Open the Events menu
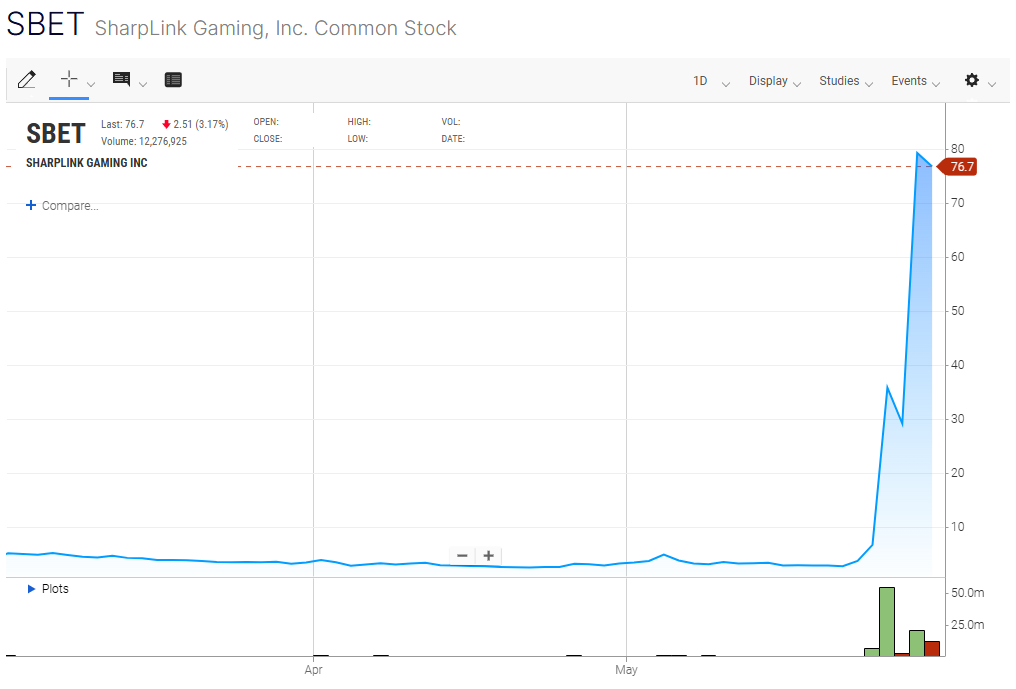This screenshot has width=1016, height=689. click(x=909, y=81)
